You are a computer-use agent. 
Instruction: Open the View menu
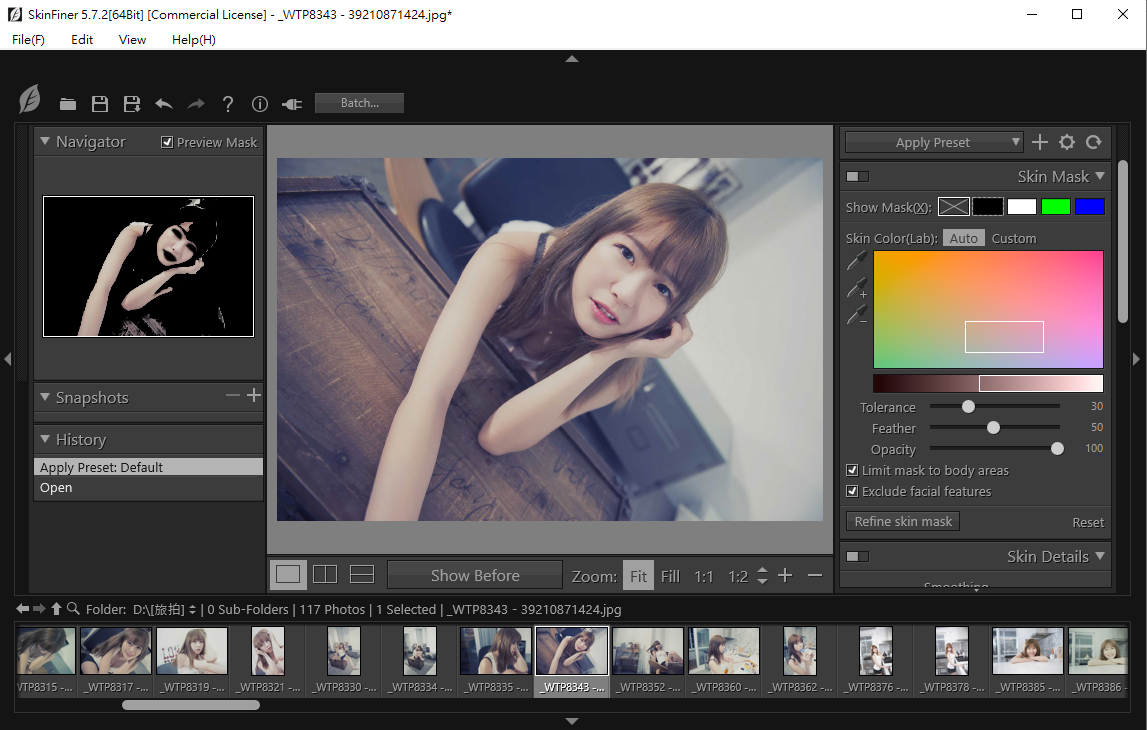tap(132, 40)
